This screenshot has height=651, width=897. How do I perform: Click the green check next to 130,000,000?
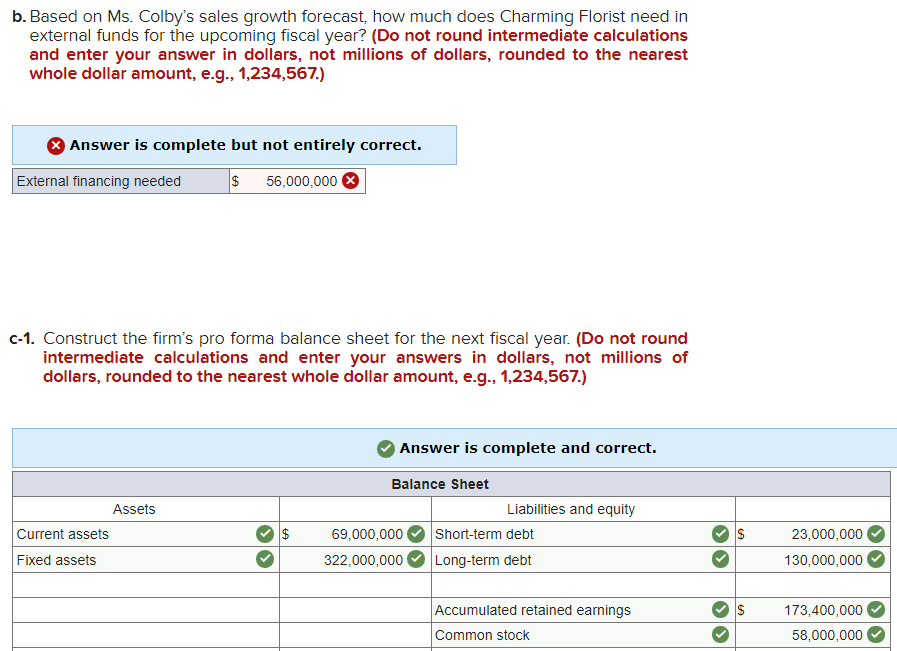pos(876,559)
